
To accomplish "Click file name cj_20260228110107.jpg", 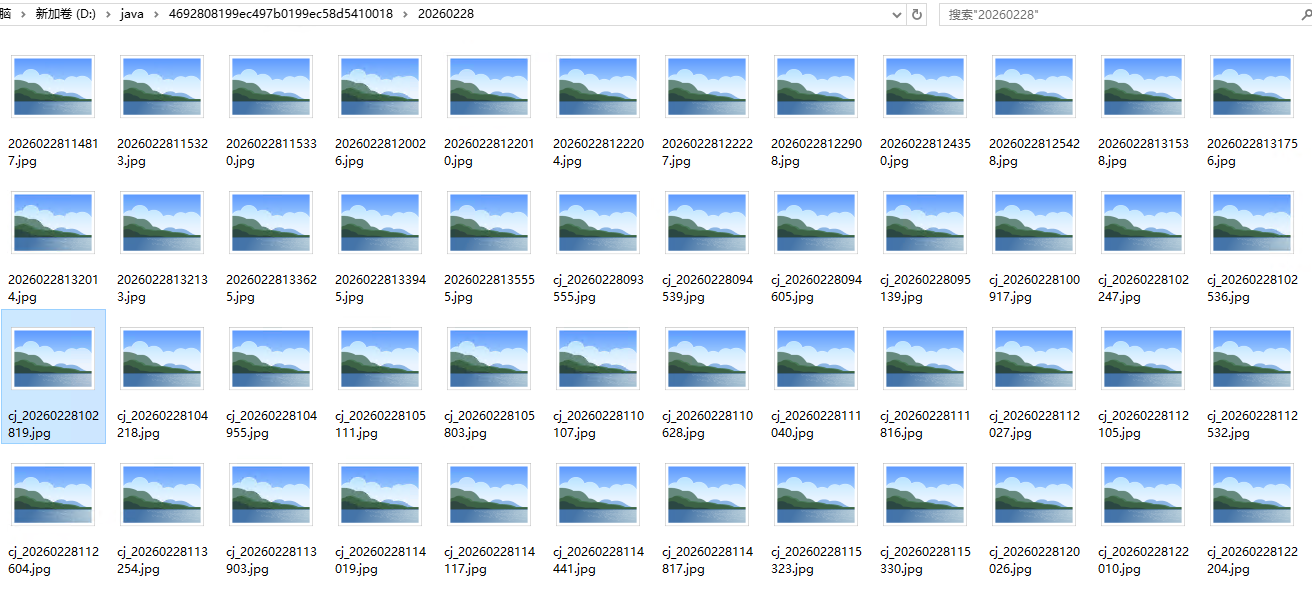I will (x=598, y=424).
